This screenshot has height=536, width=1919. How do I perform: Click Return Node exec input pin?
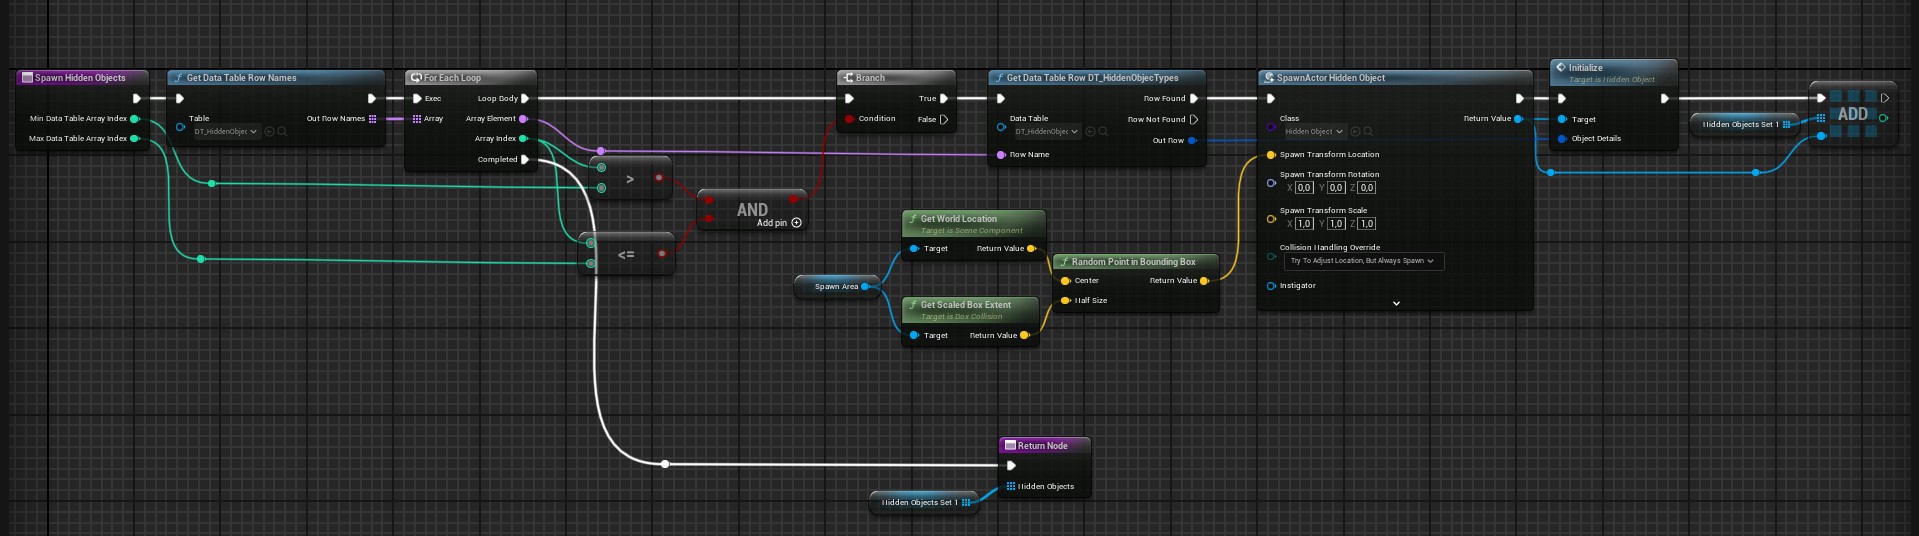pyautogui.click(x=1011, y=465)
